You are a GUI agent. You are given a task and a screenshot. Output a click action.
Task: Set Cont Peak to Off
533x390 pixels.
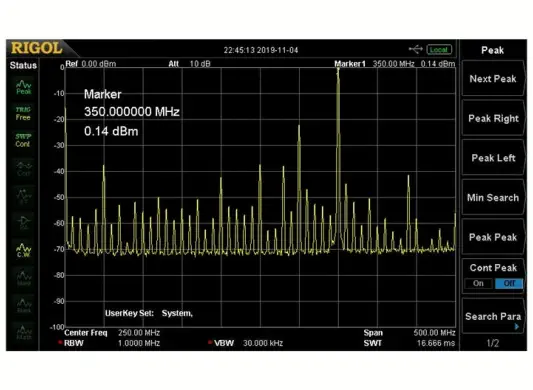pyautogui.click(x=509, y=283)
